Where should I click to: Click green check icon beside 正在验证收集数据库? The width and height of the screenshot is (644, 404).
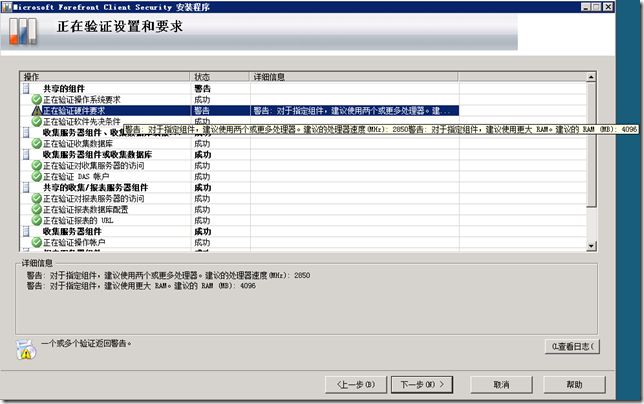coord(37,143)
